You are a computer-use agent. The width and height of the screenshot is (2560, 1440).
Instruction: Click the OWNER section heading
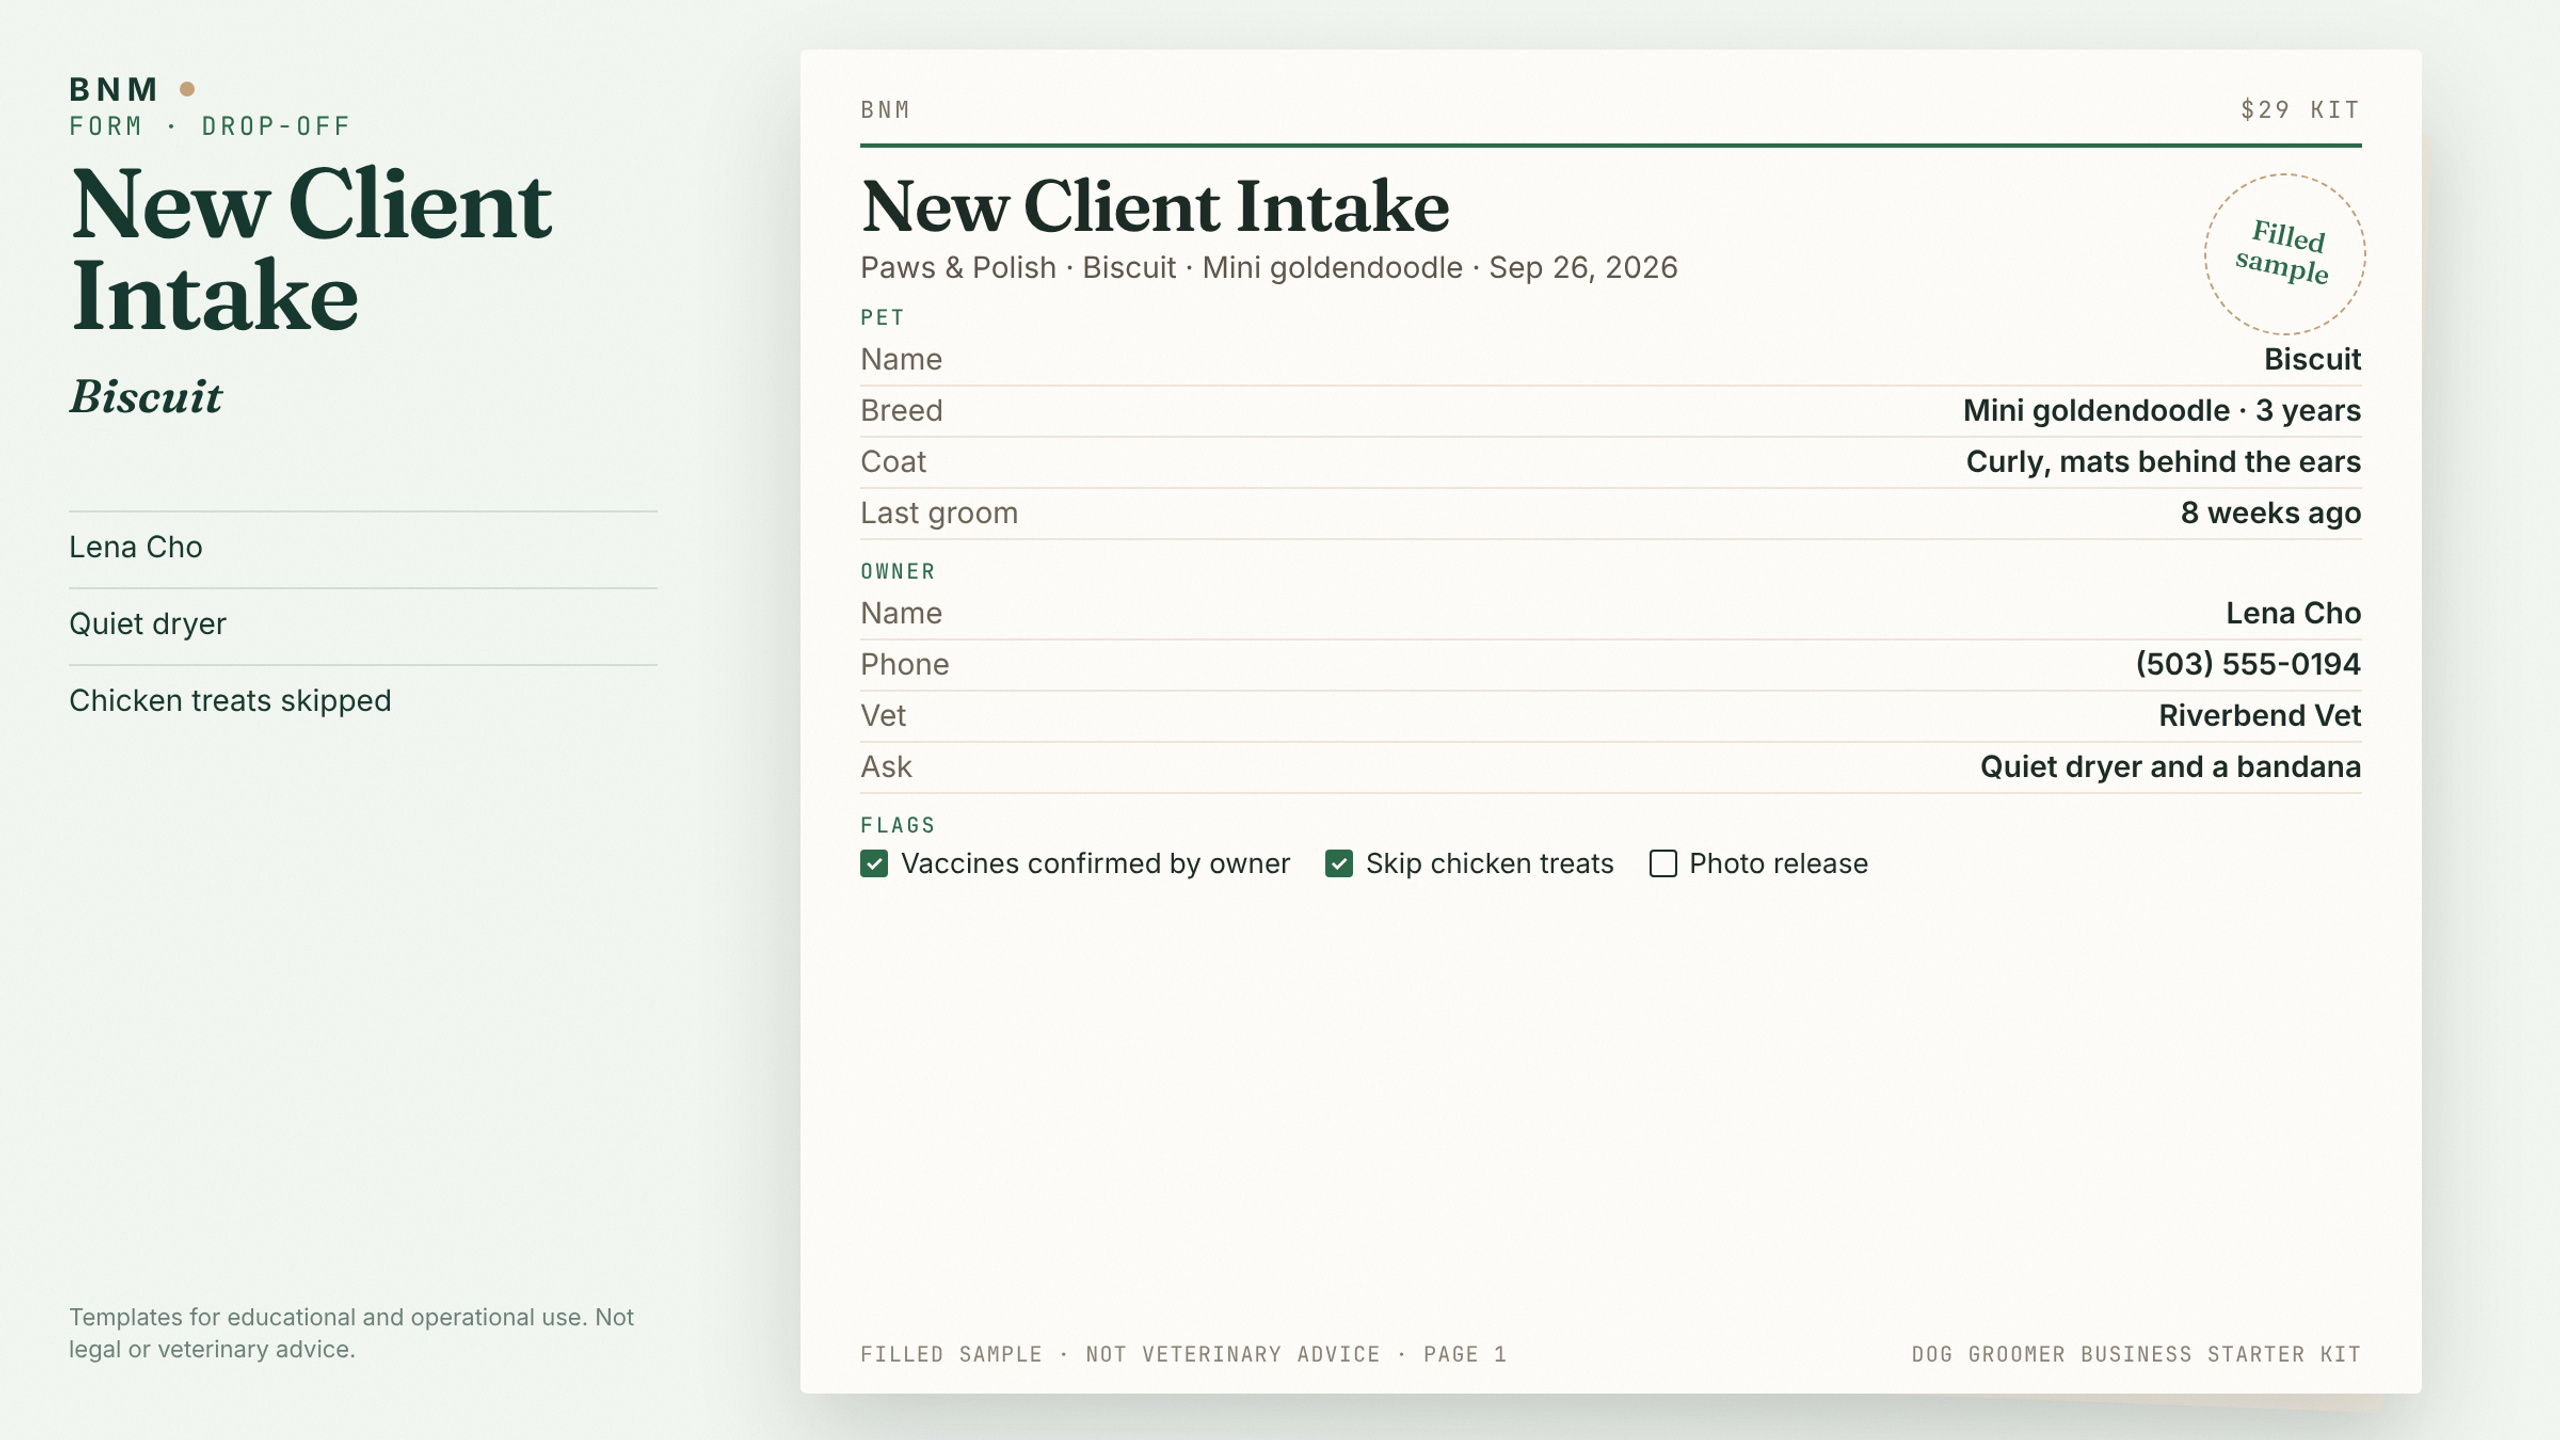[898, 572]
